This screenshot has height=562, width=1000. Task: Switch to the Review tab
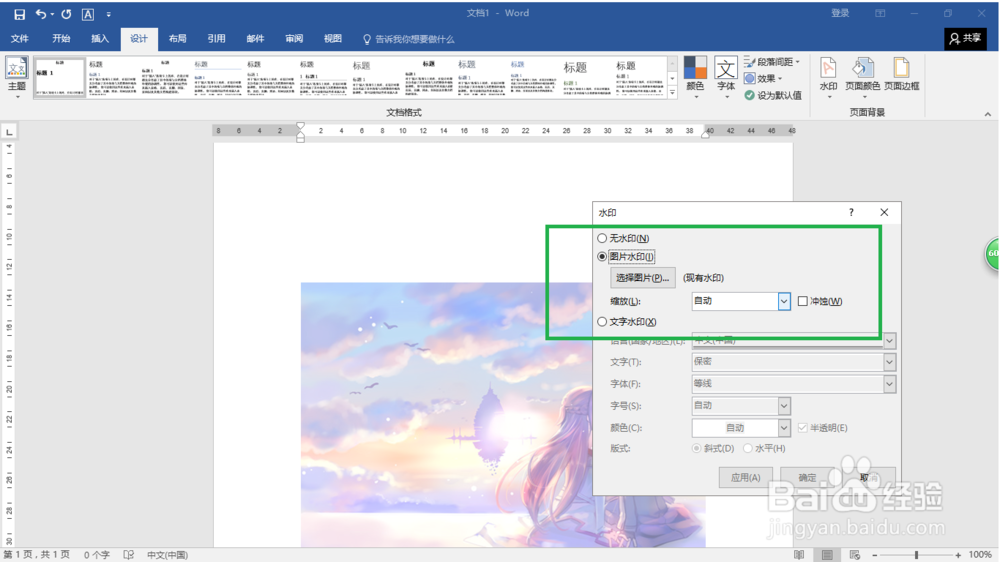[294, 39]
